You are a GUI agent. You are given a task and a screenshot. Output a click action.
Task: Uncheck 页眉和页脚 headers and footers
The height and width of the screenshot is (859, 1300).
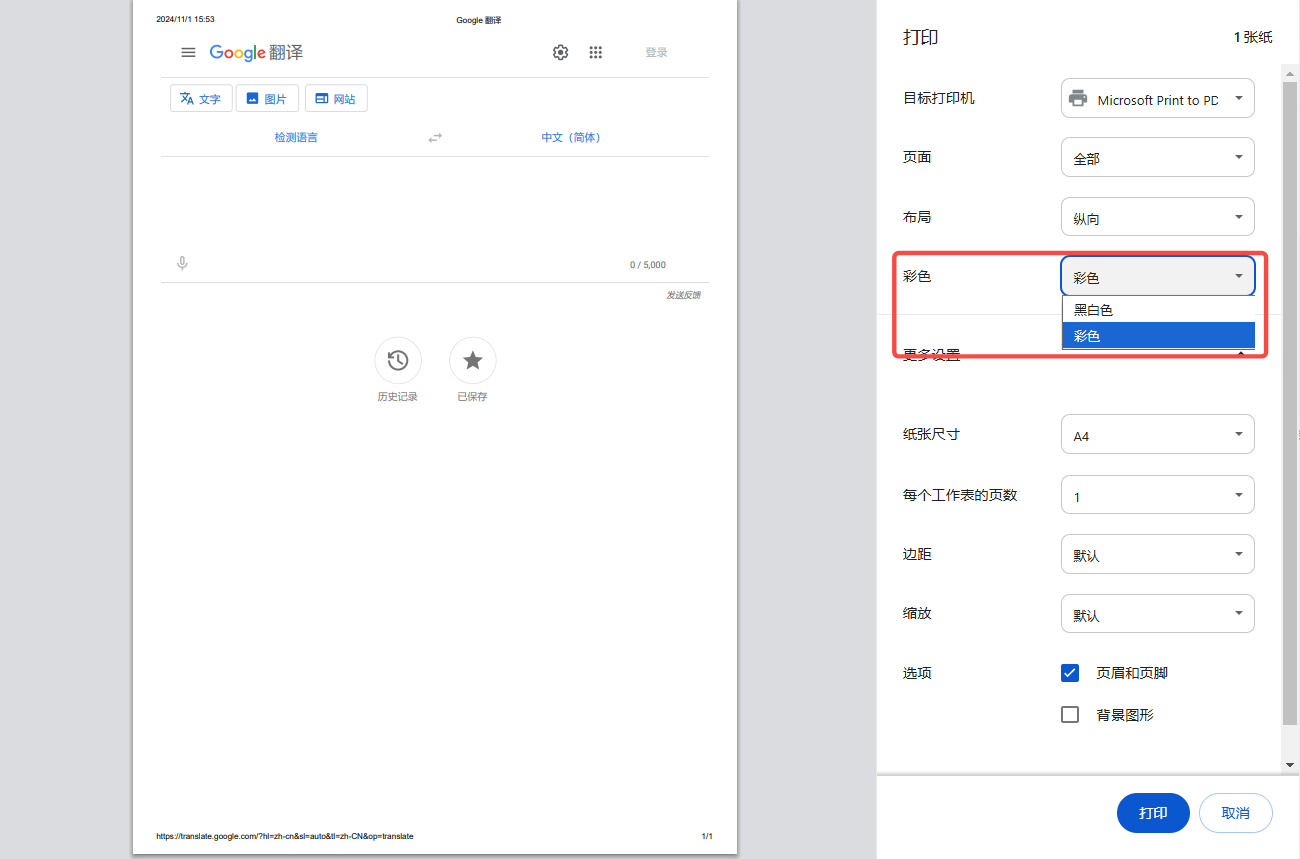1070,673
